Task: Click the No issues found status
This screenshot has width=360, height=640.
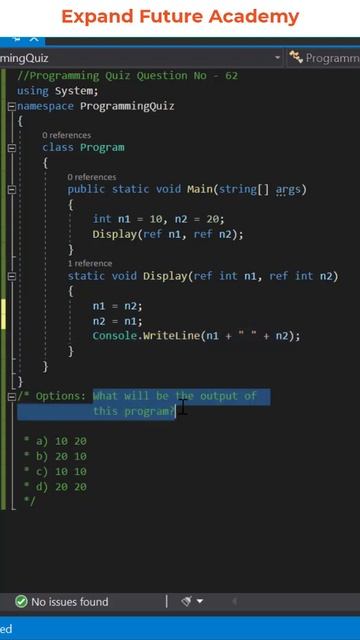Action: [x=70, y=602]
